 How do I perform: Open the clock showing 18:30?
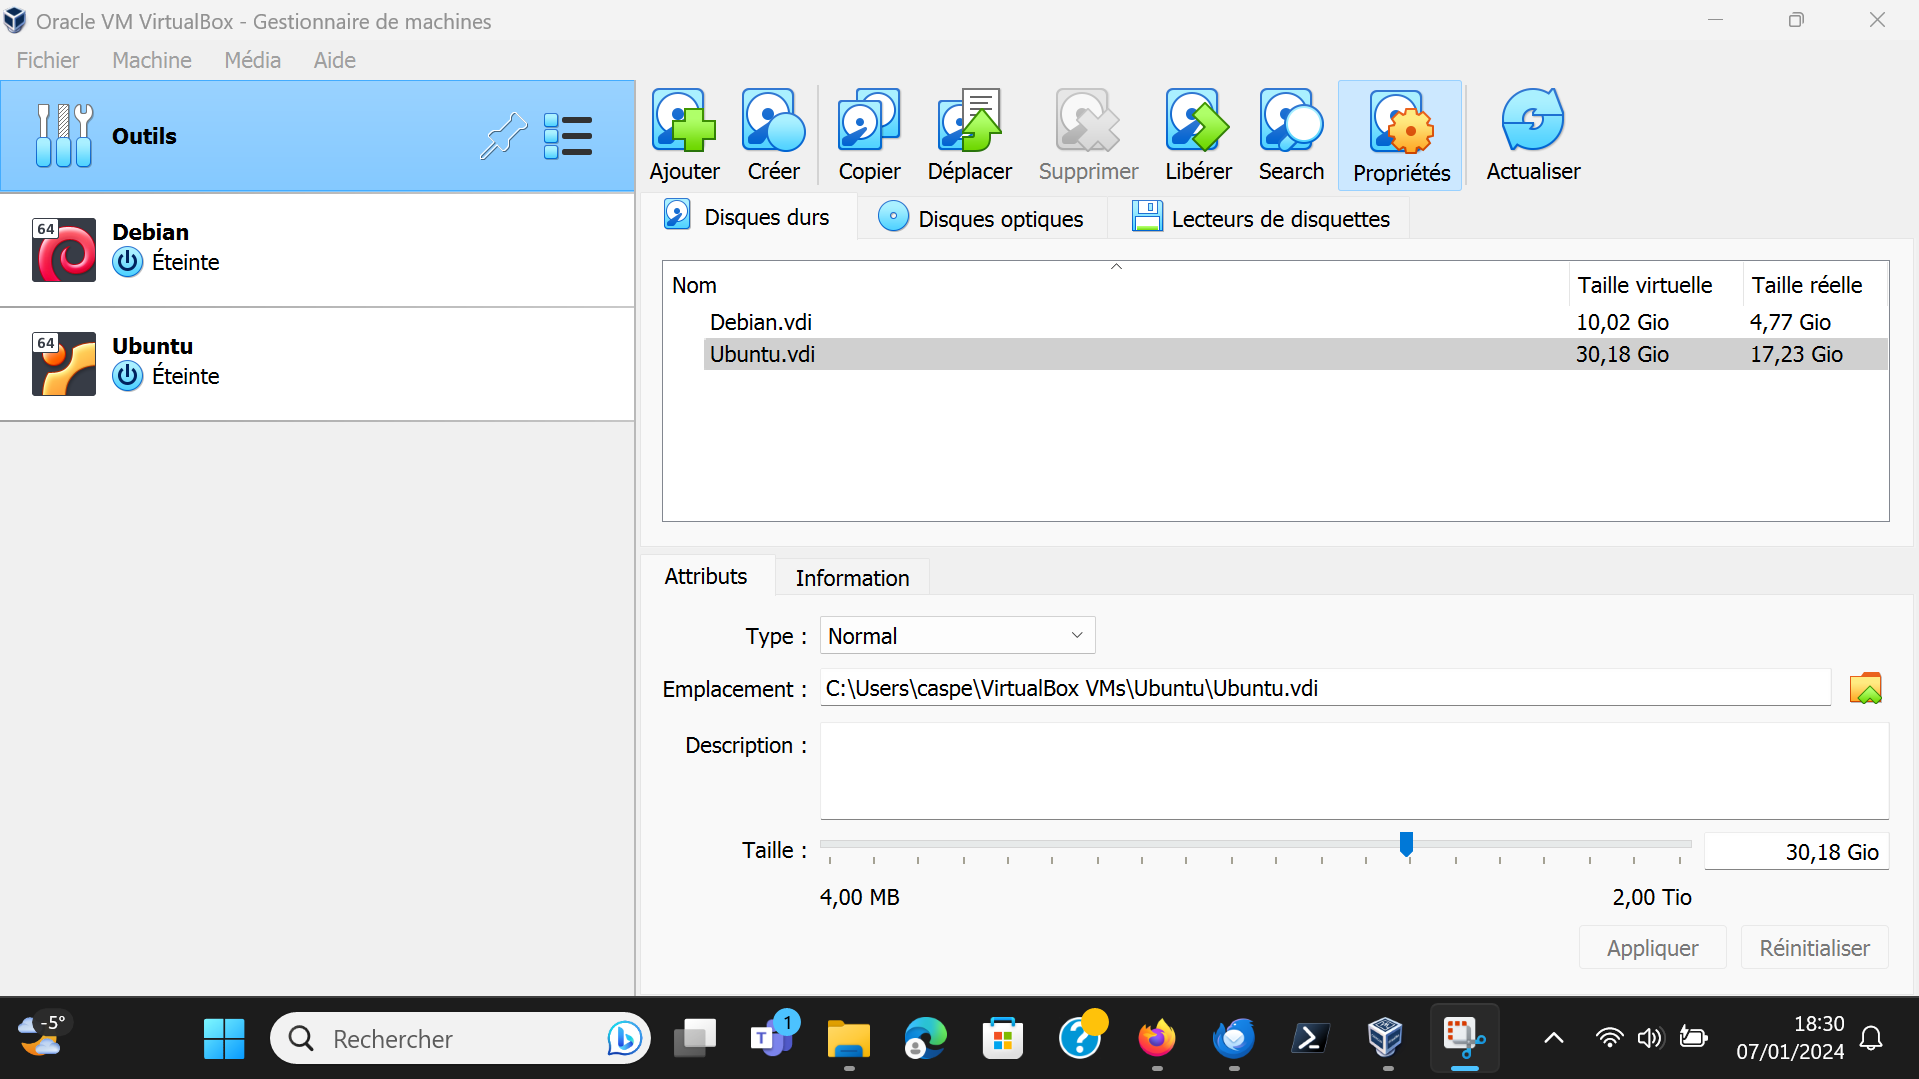(x=1790, y=1038)
